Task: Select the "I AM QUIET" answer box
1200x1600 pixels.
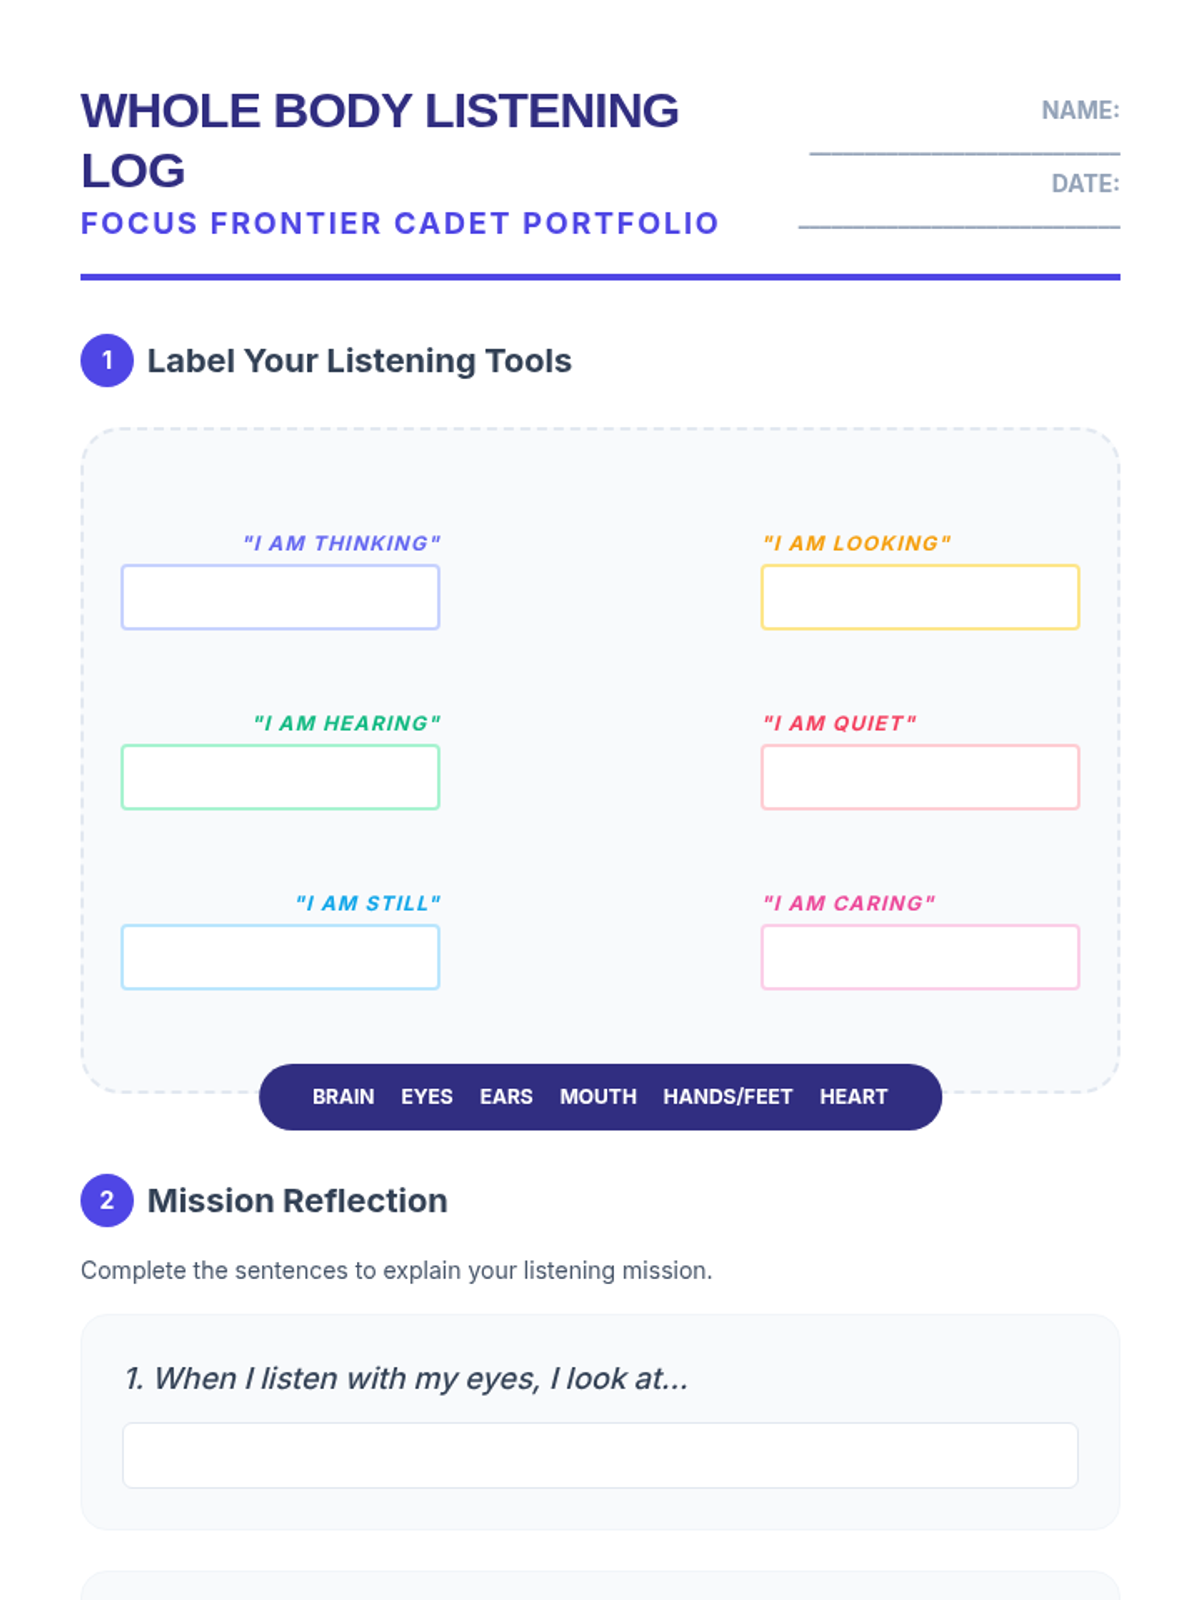Action: pos(920,777)
